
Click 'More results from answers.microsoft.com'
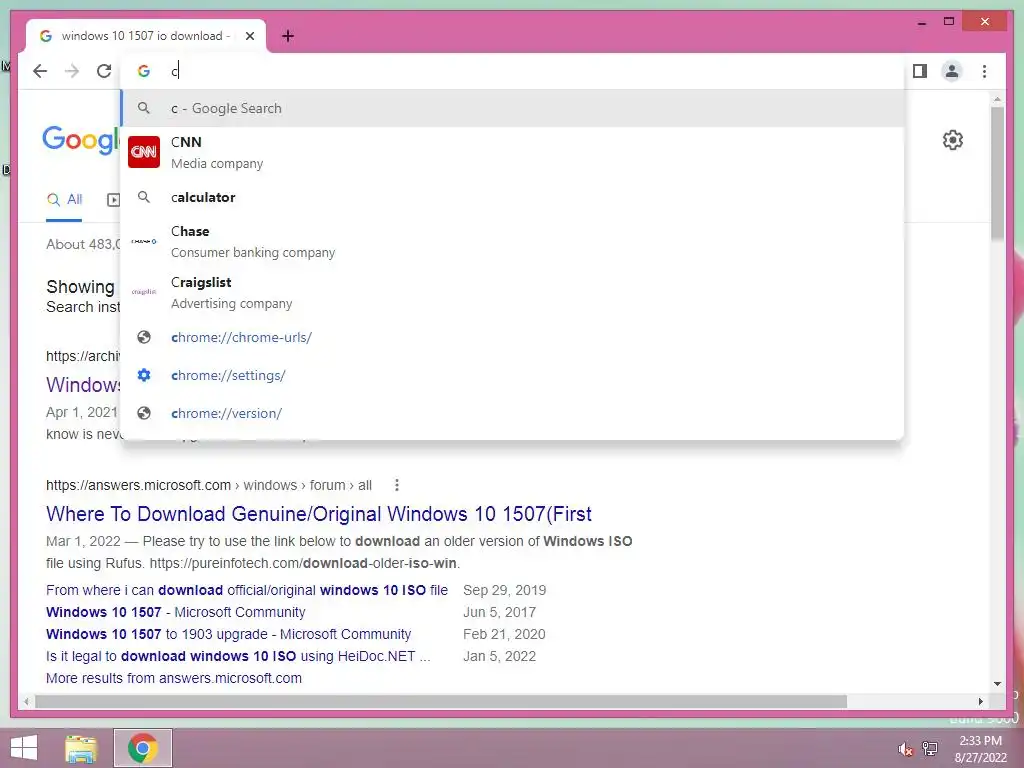(x=174, y=679)
